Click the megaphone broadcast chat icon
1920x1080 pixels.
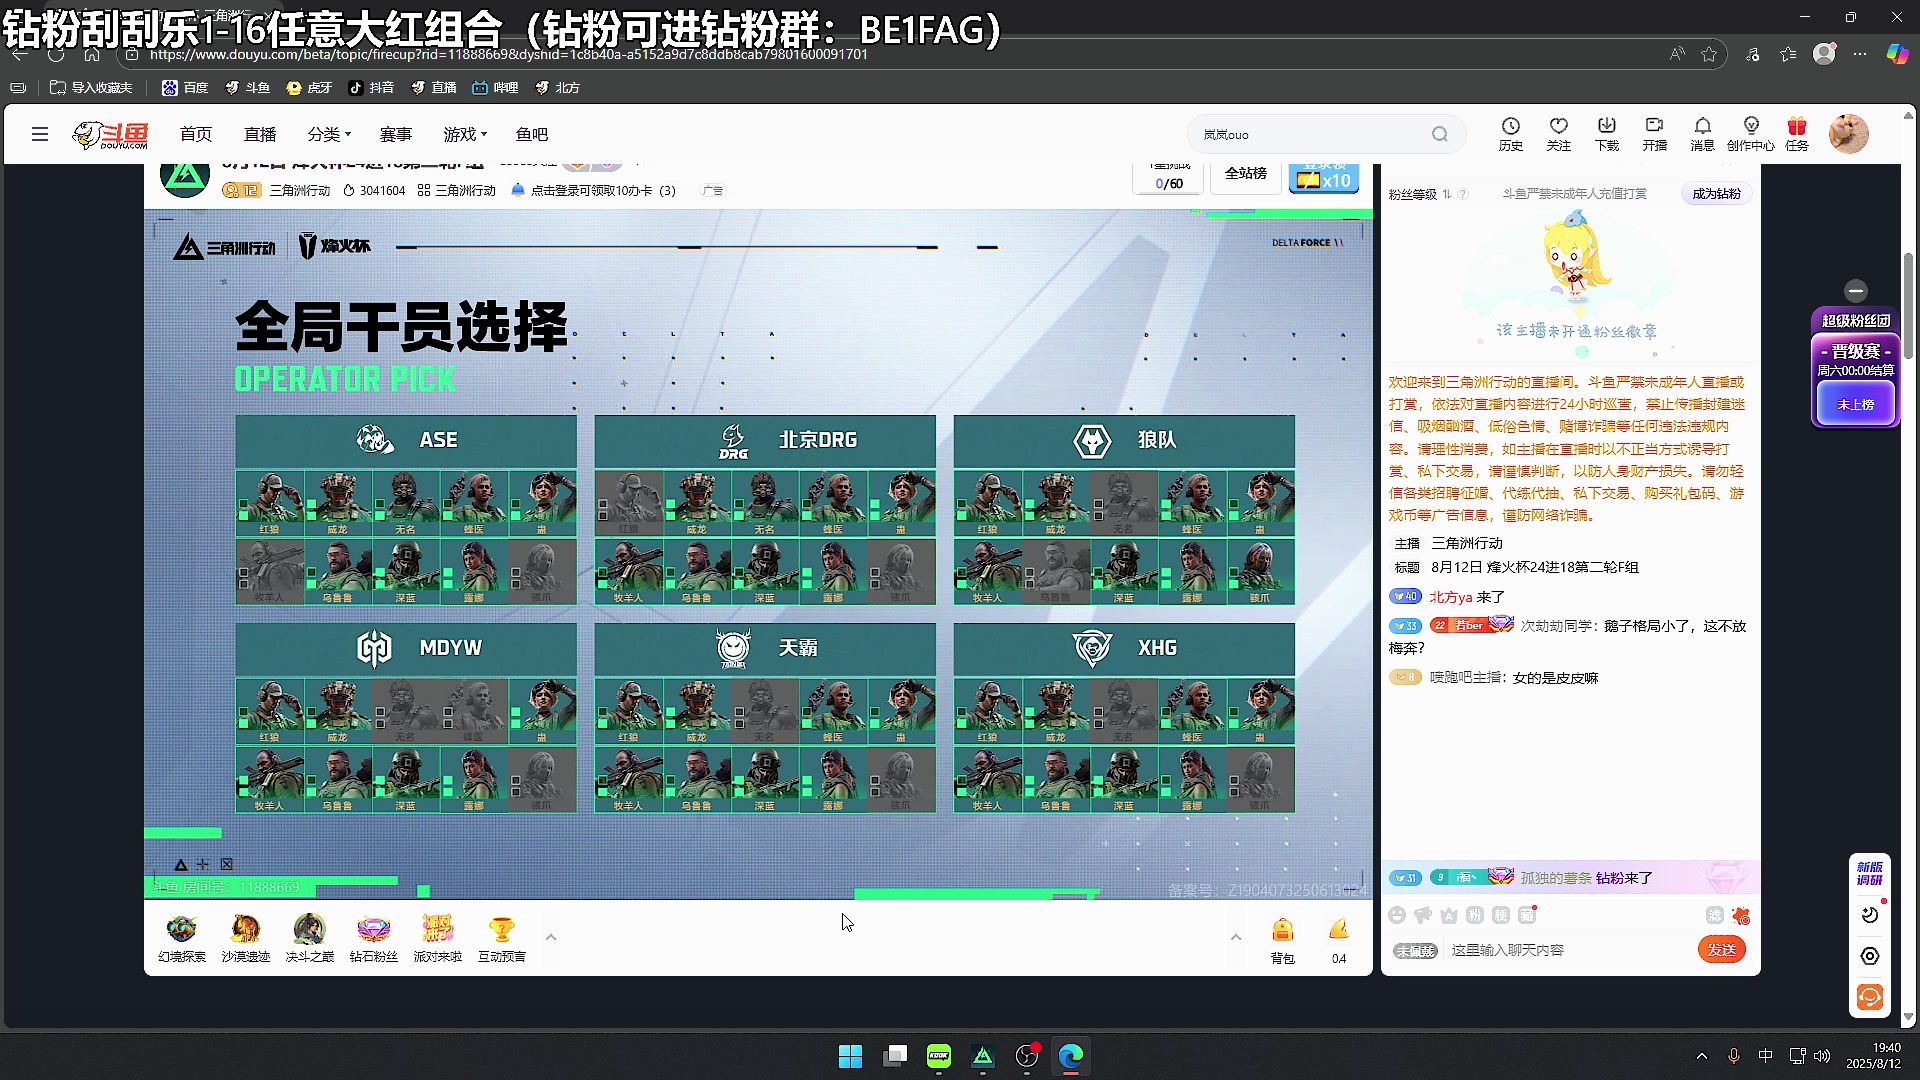point(1423,915)
